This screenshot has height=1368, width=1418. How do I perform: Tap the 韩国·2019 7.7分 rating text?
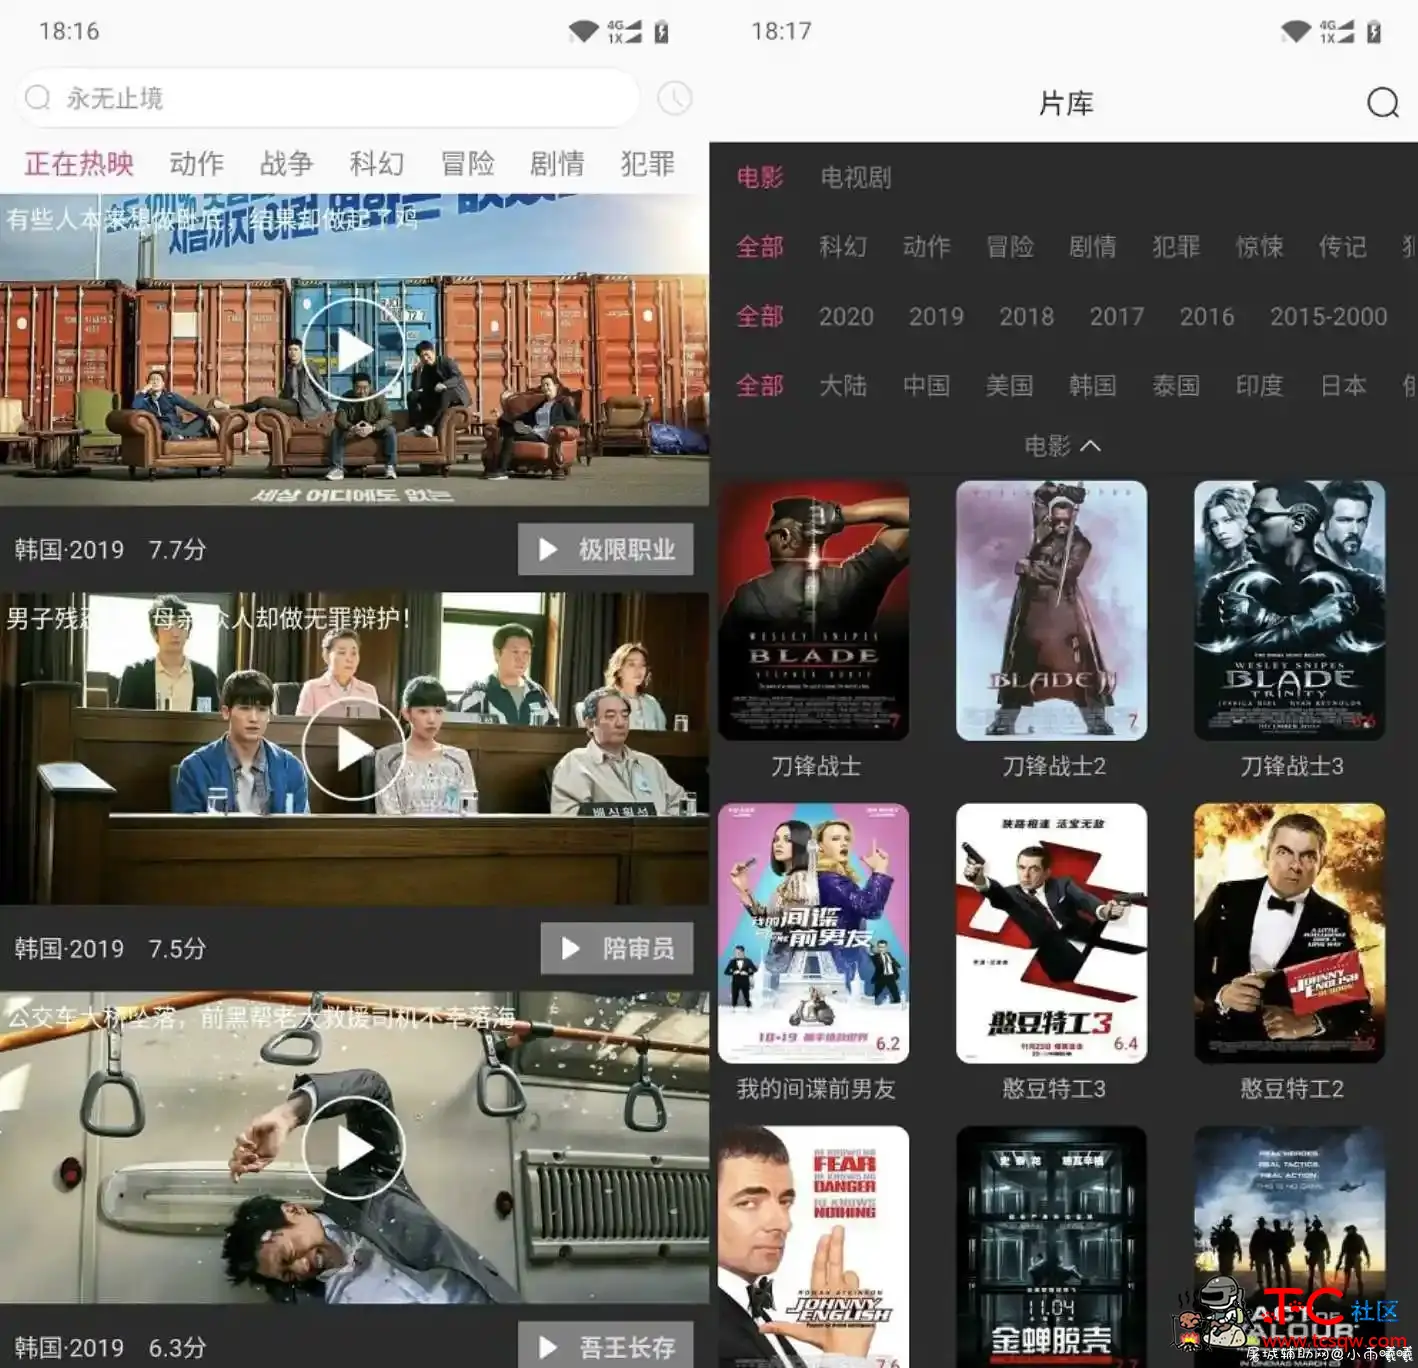coord(110,549)
